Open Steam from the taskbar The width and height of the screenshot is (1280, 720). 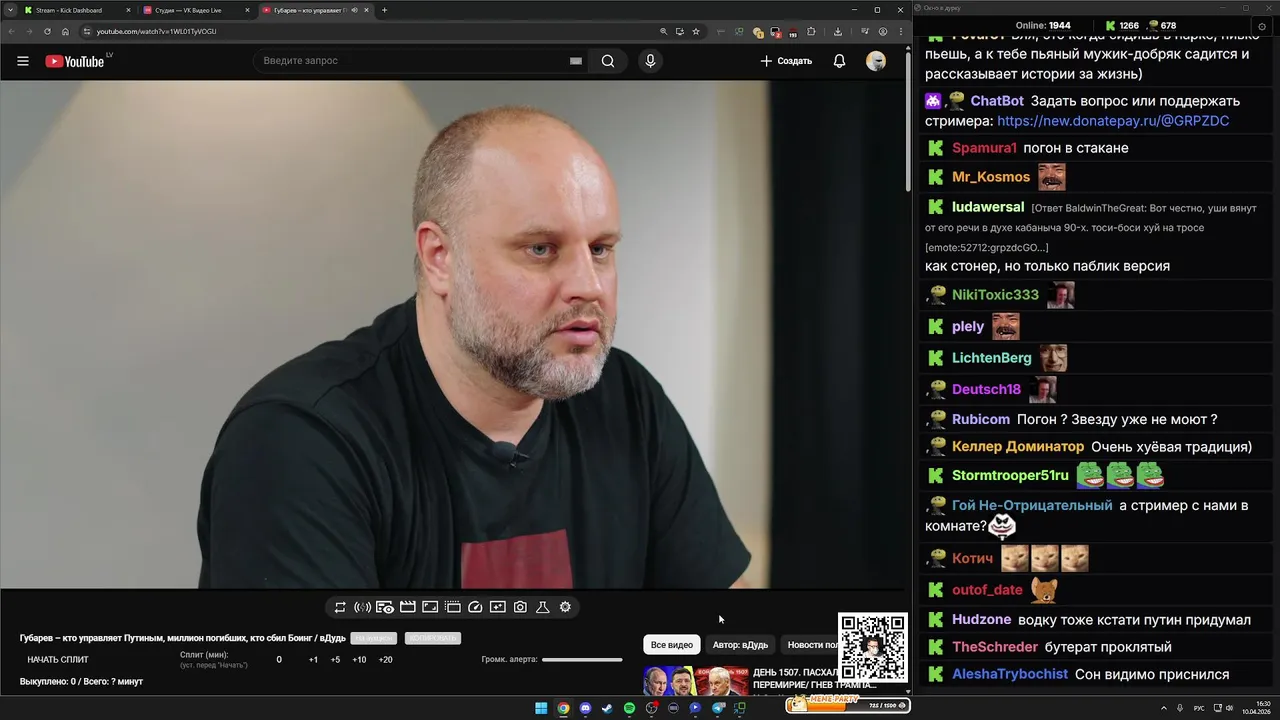pos(607,708)
